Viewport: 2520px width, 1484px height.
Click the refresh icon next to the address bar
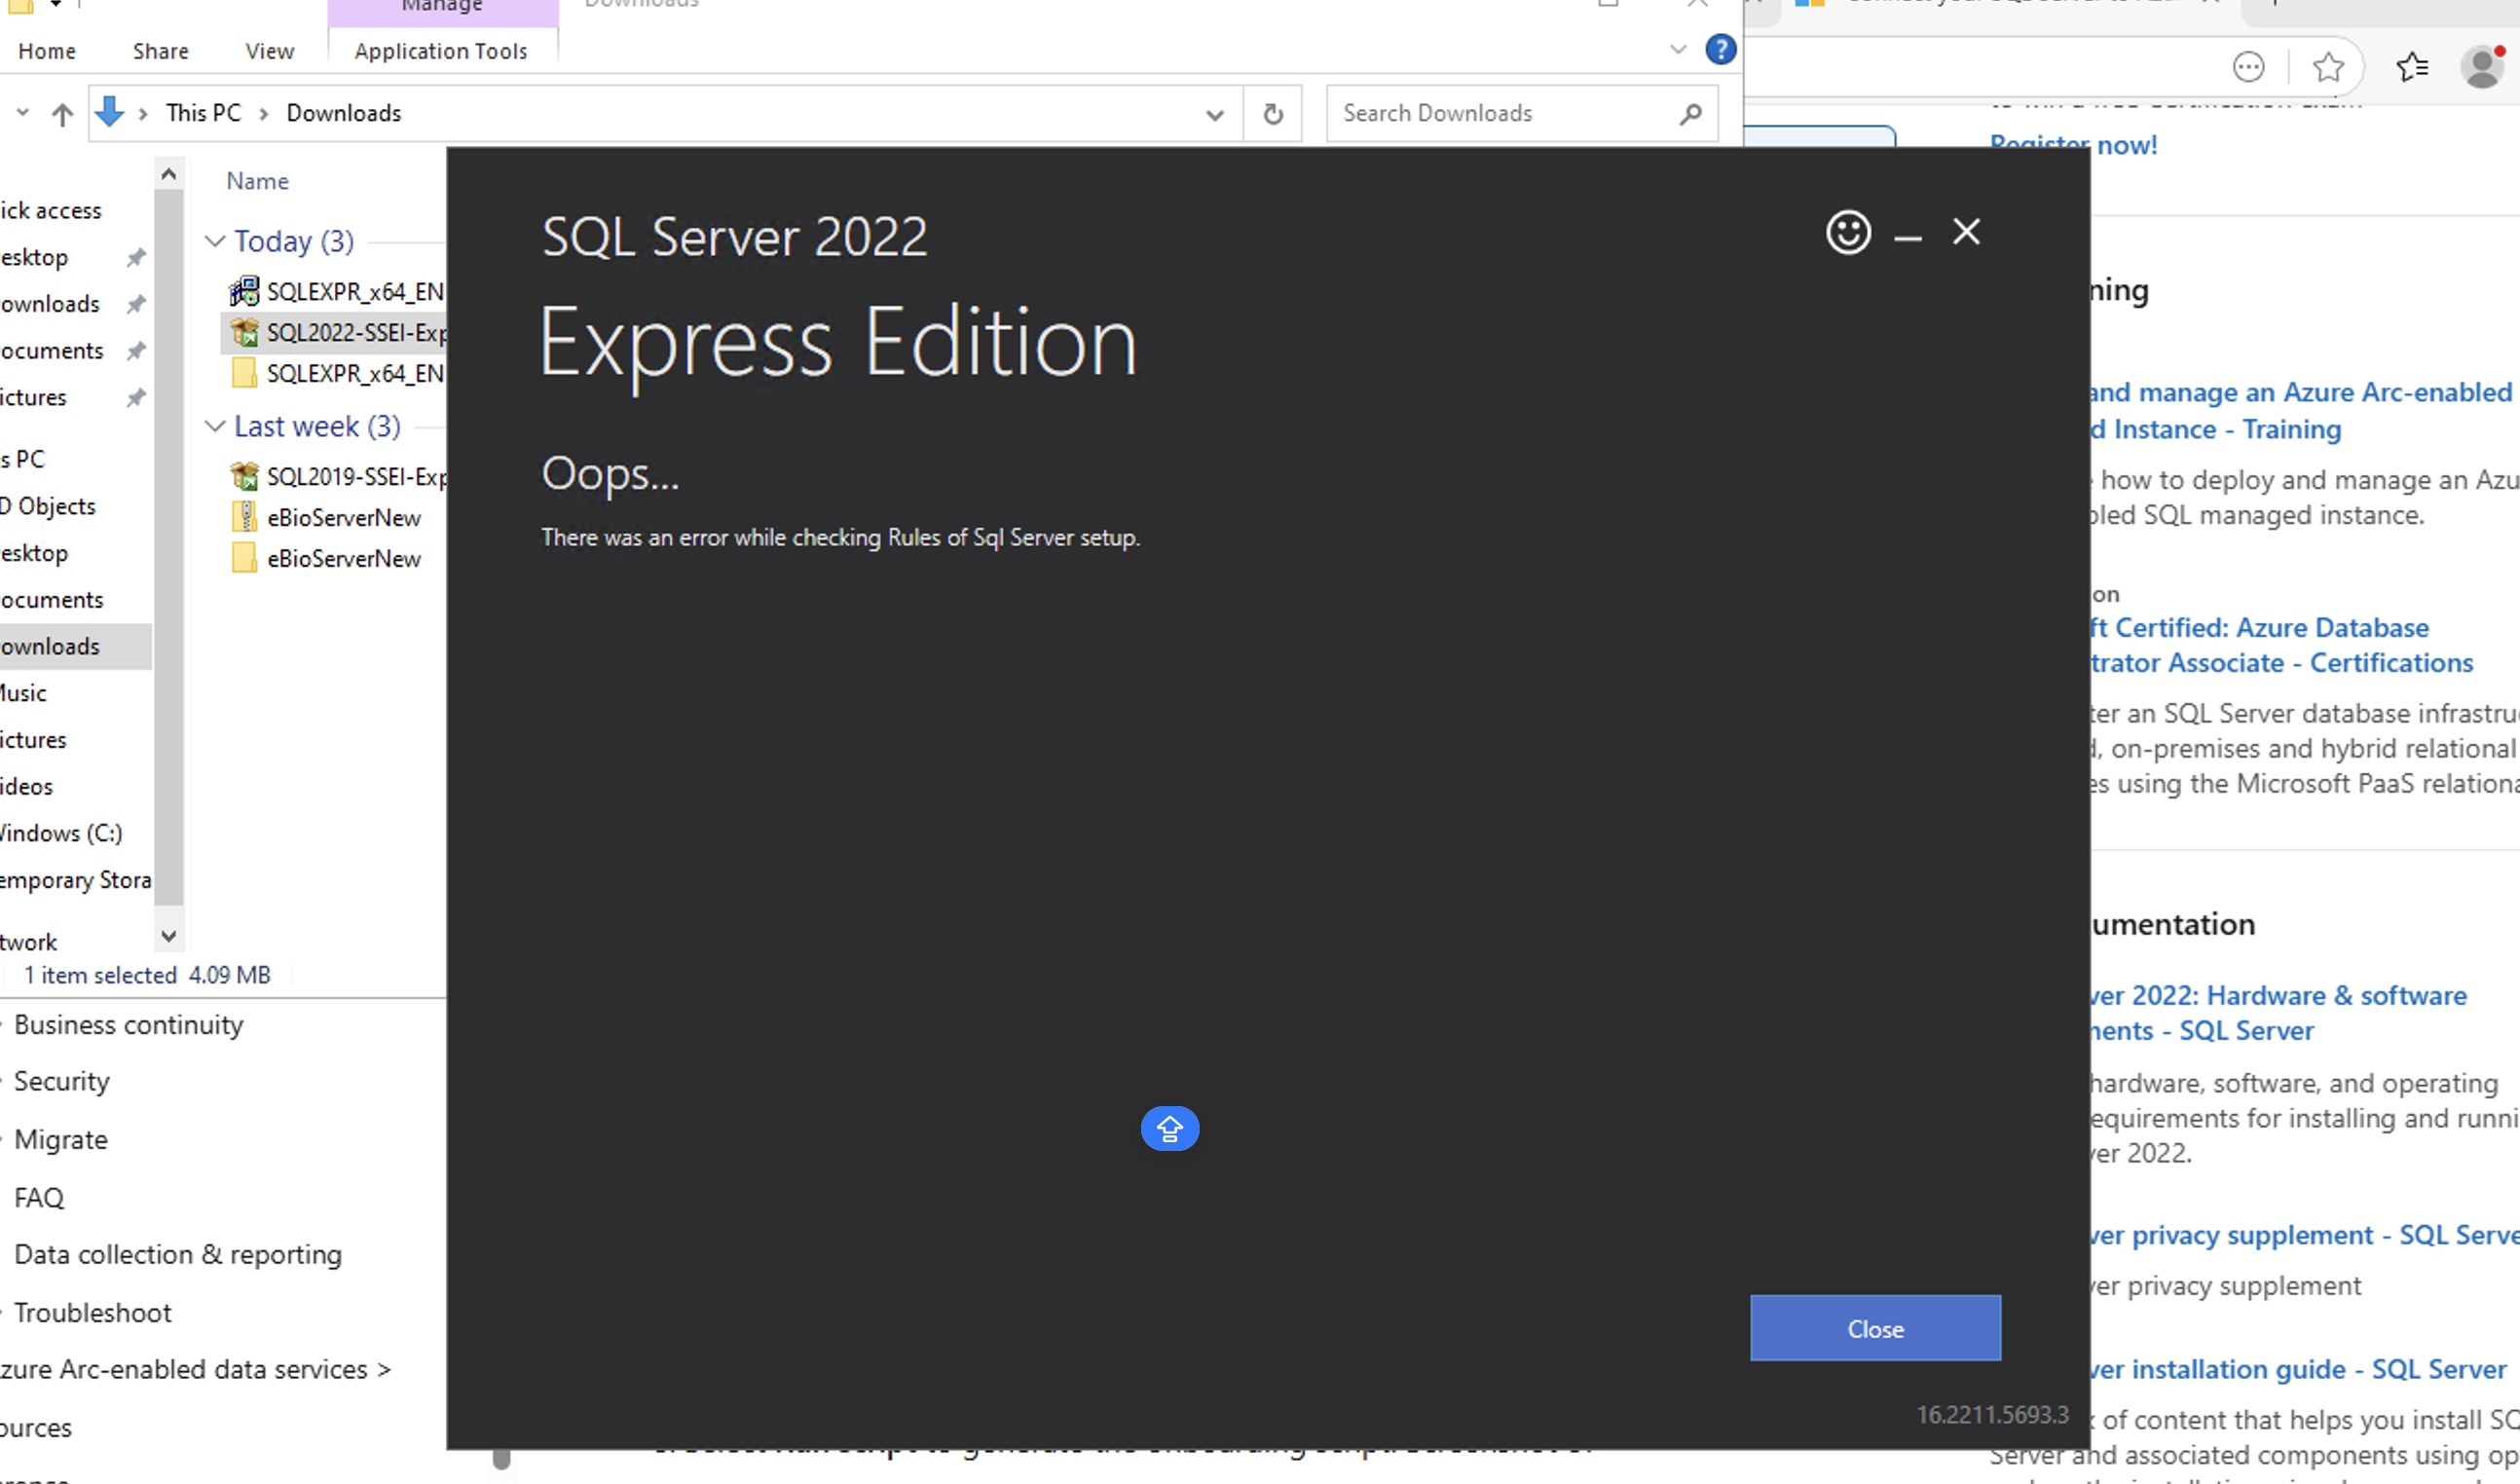[x=1272, y=113]
